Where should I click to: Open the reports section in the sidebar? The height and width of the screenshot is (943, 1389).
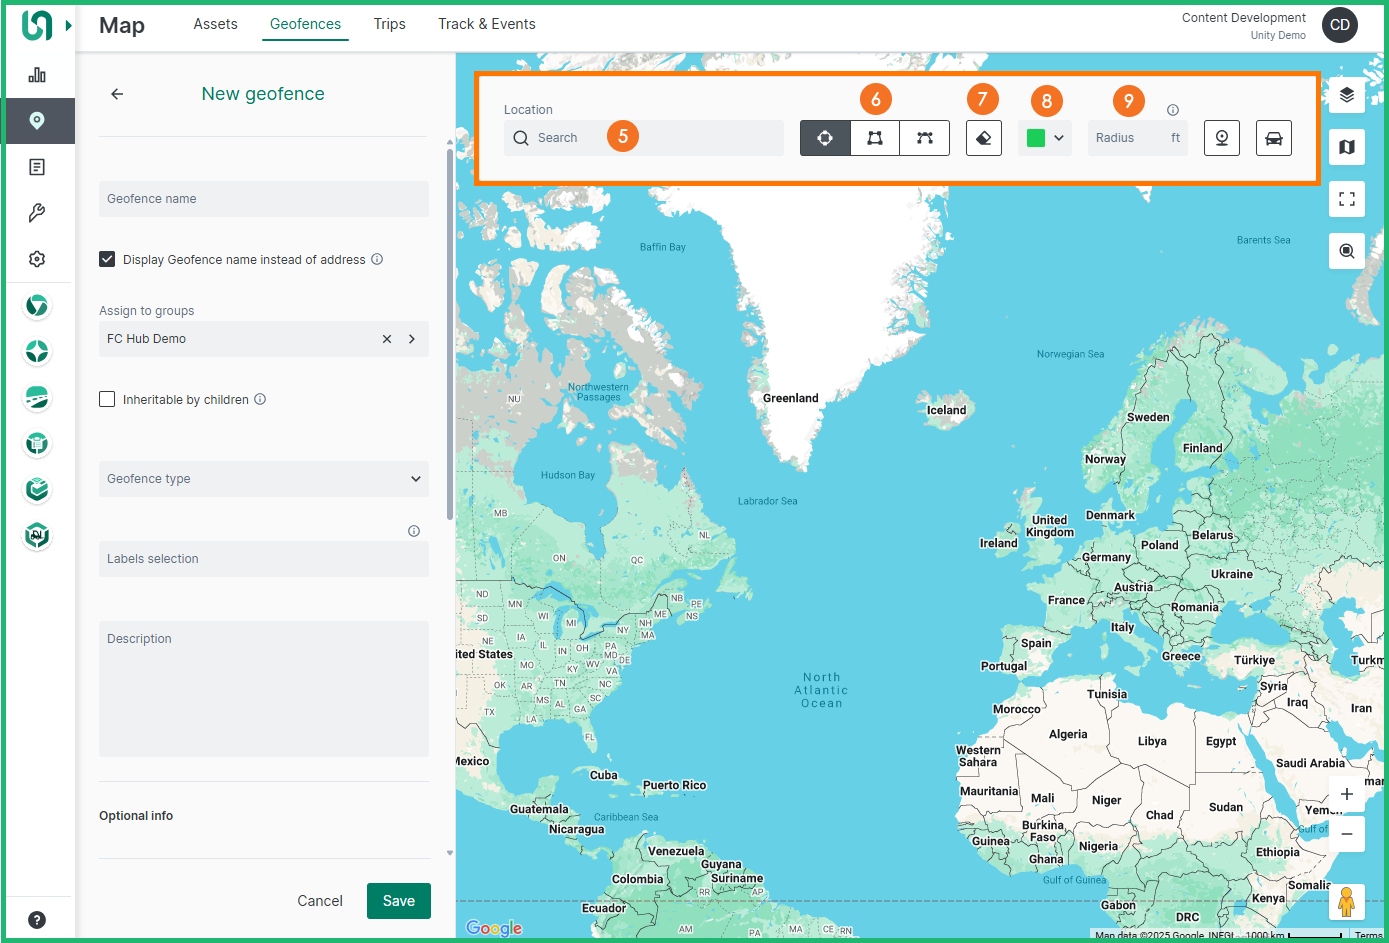[37, 166]
